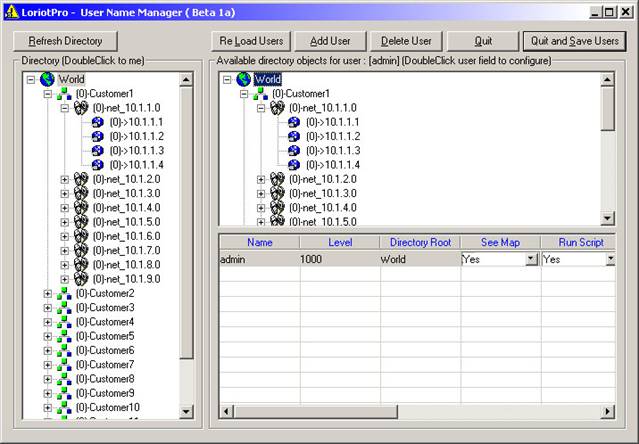Open the Run Script dropdown for admin
The height and width of the screenshot is (444, 639).
click(x=610, y=259)
